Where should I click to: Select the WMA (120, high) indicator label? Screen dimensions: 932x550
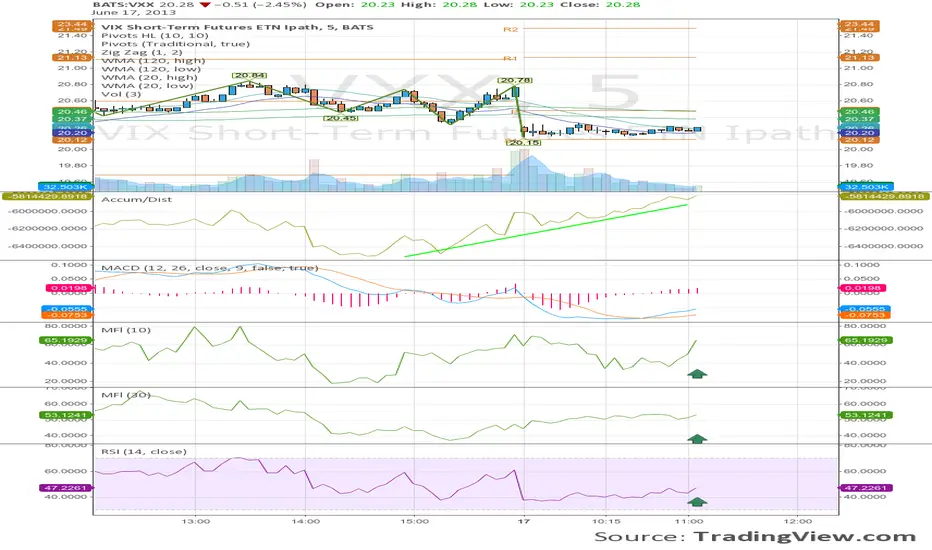[x=153, y=60]
